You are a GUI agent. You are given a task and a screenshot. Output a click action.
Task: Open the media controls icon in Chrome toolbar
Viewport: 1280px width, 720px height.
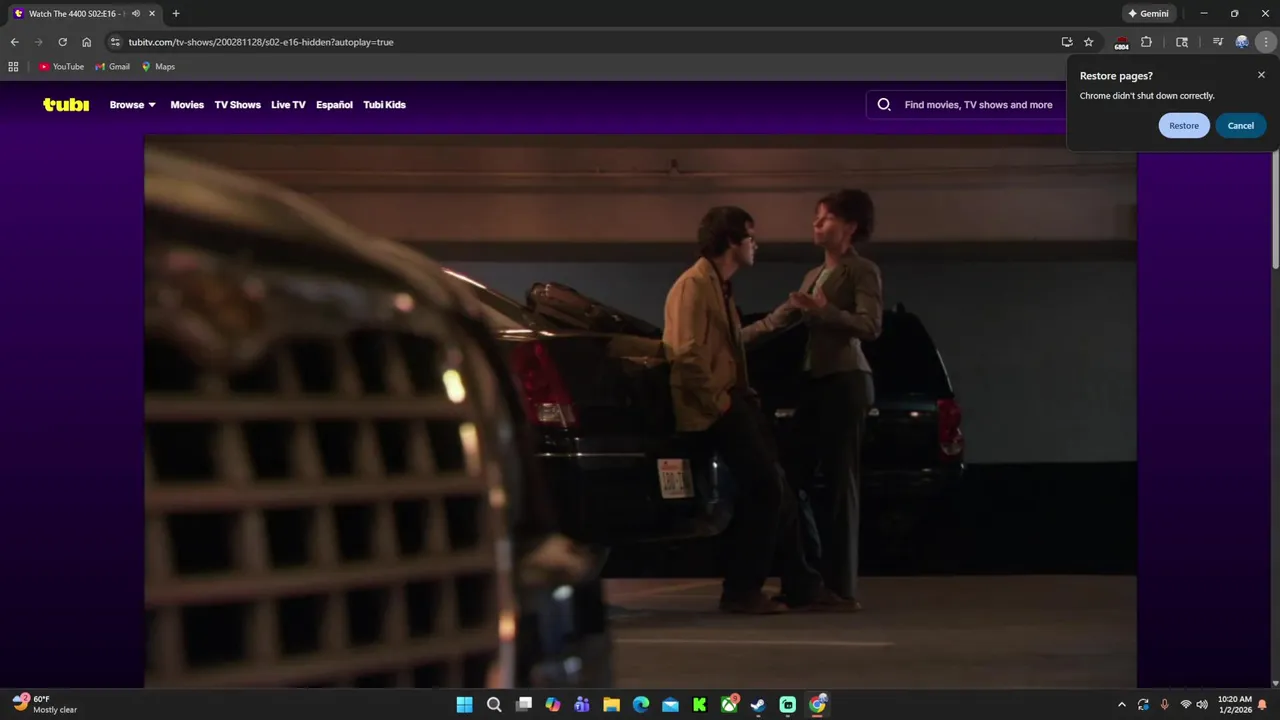[1217, 42]
